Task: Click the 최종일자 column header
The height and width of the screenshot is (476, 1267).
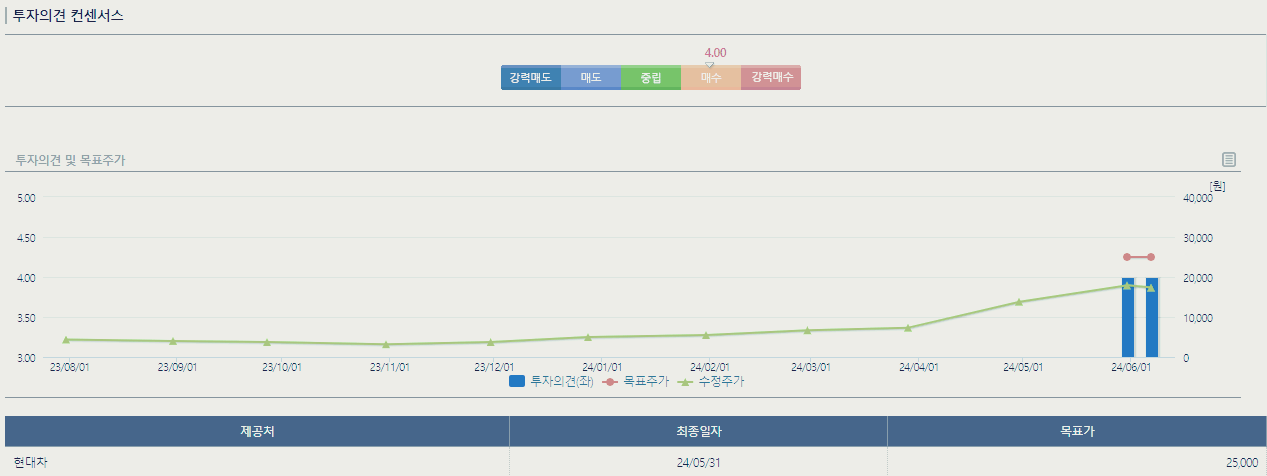Action: [x=698, y=431]
